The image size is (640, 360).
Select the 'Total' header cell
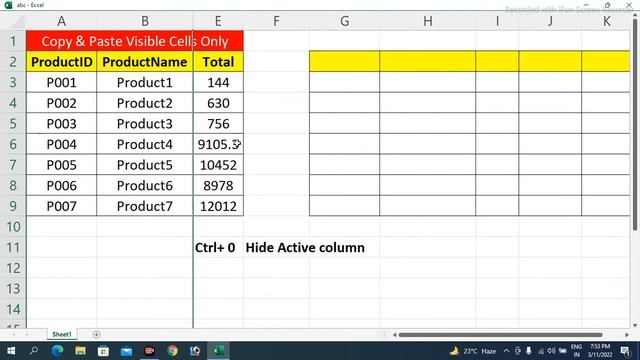click(218, 62)
